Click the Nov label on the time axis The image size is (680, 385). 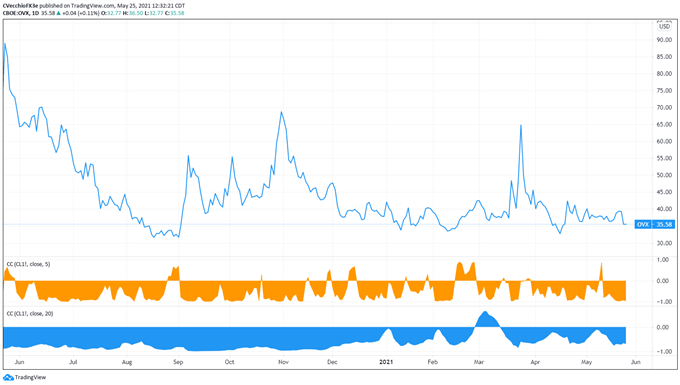[283, 362]
